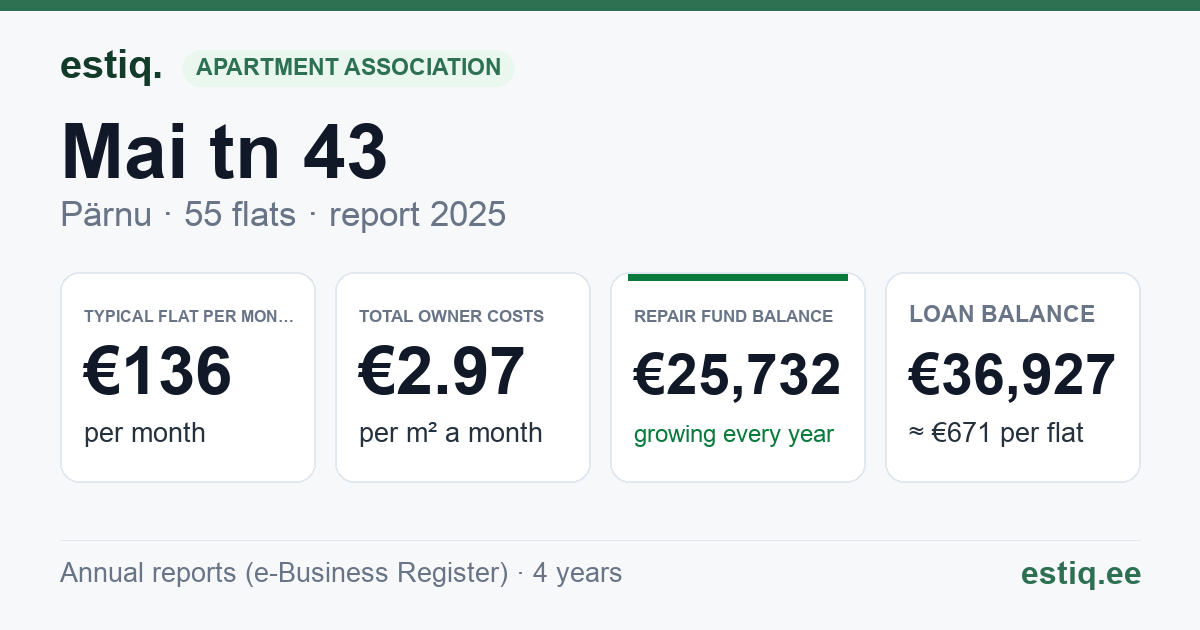
Task: Select the APARTMENT ASSOCIATION badge
Action: [348, 68]
